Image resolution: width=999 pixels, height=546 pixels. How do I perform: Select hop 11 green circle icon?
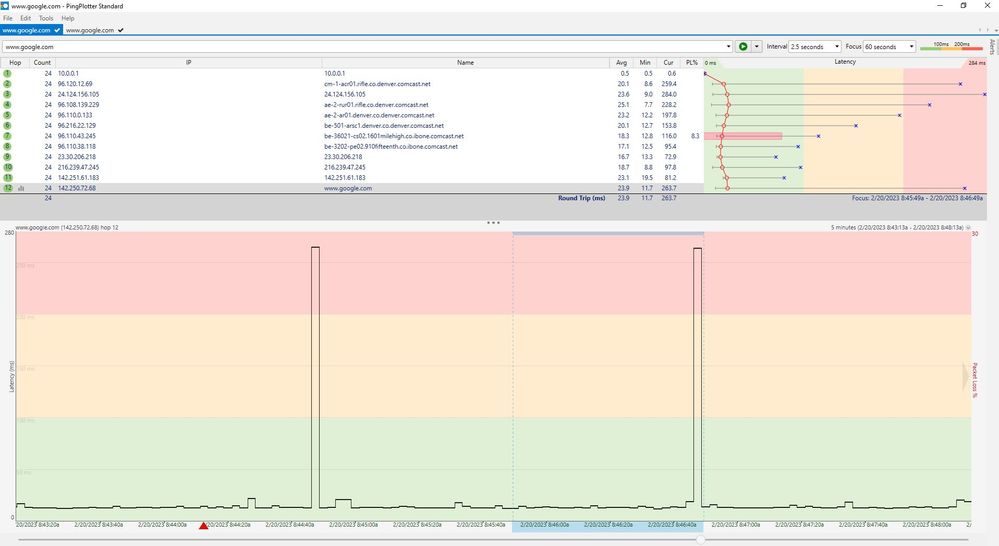(8, 177)
